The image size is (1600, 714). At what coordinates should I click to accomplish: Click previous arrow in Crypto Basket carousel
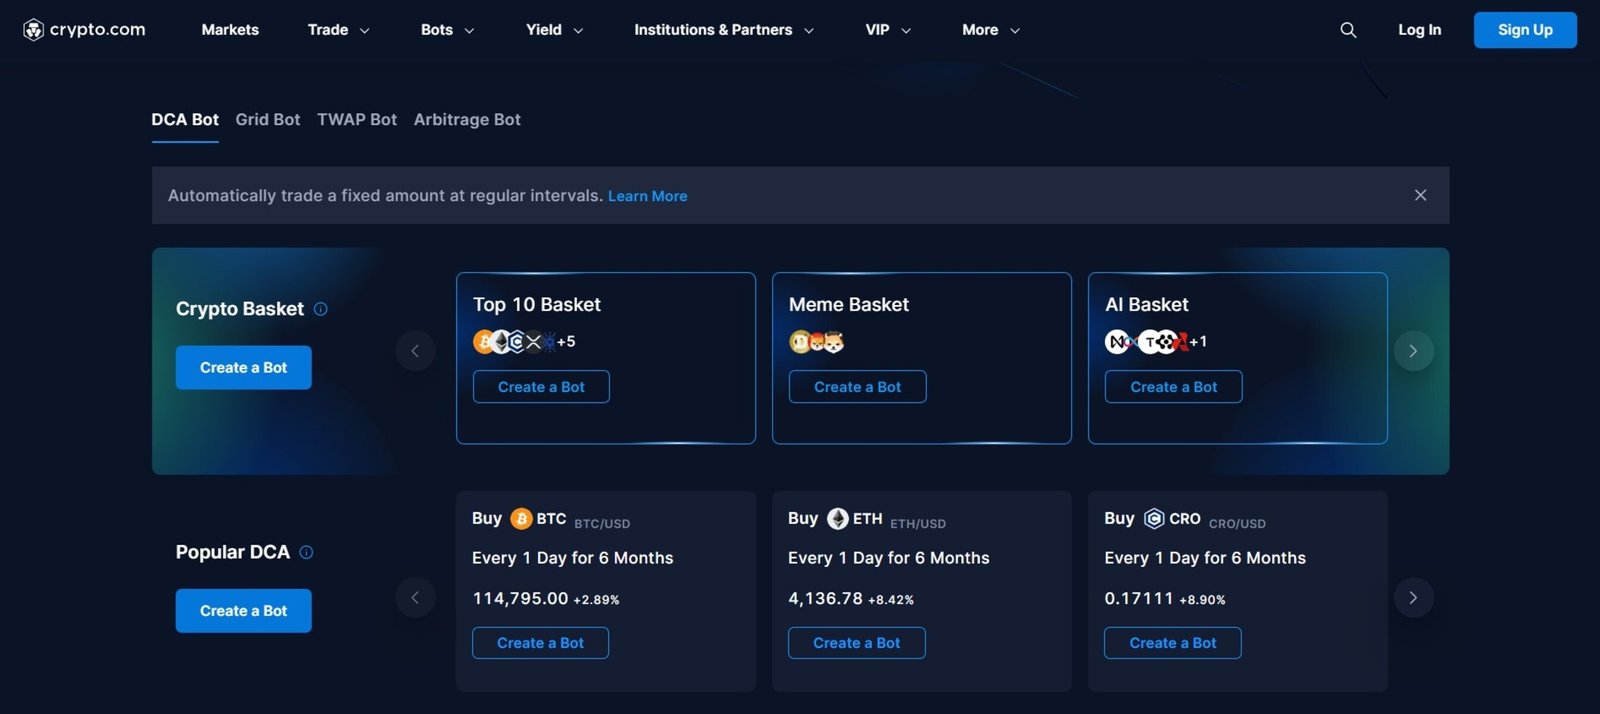(415, 351)
